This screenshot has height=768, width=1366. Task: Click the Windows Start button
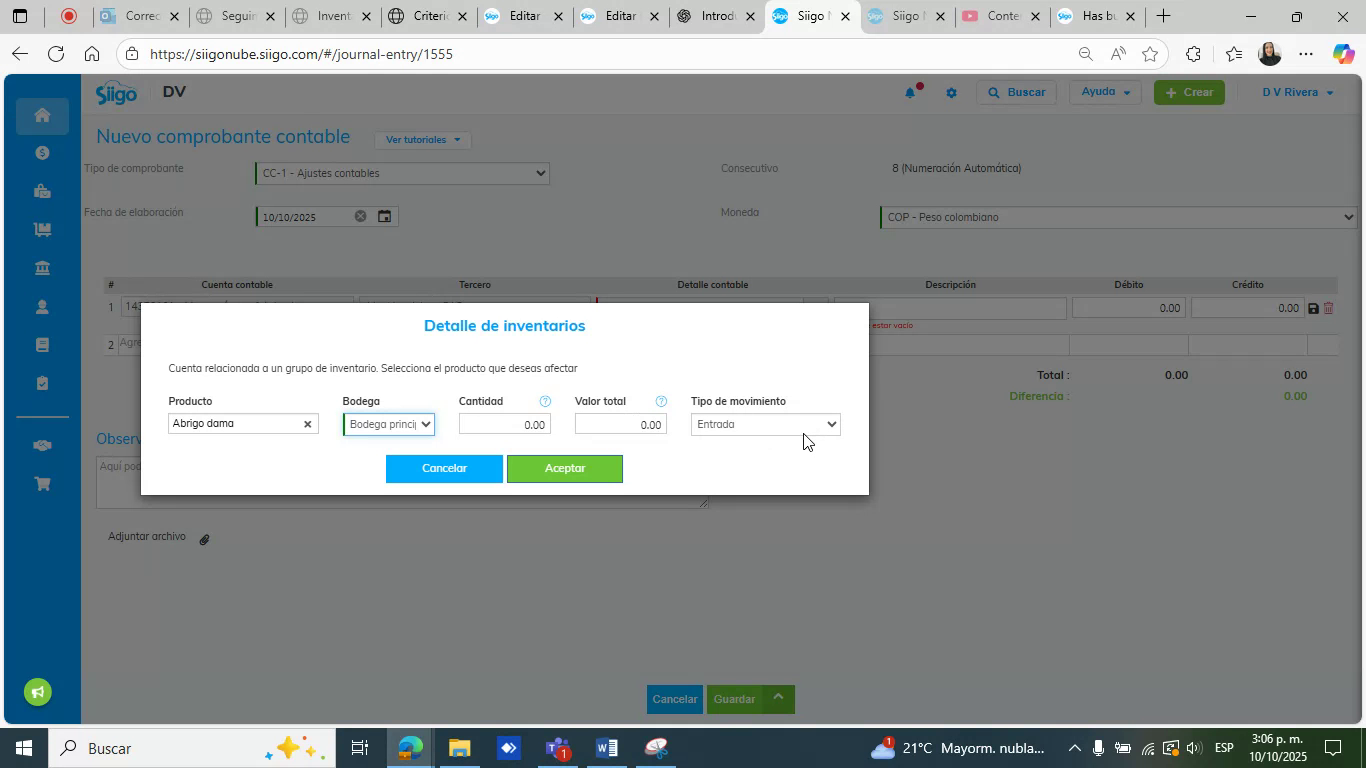pos(23,748)
